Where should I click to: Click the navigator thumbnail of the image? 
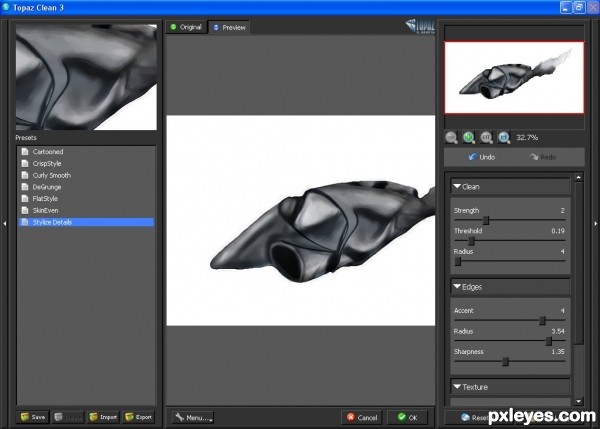(514, 77)
